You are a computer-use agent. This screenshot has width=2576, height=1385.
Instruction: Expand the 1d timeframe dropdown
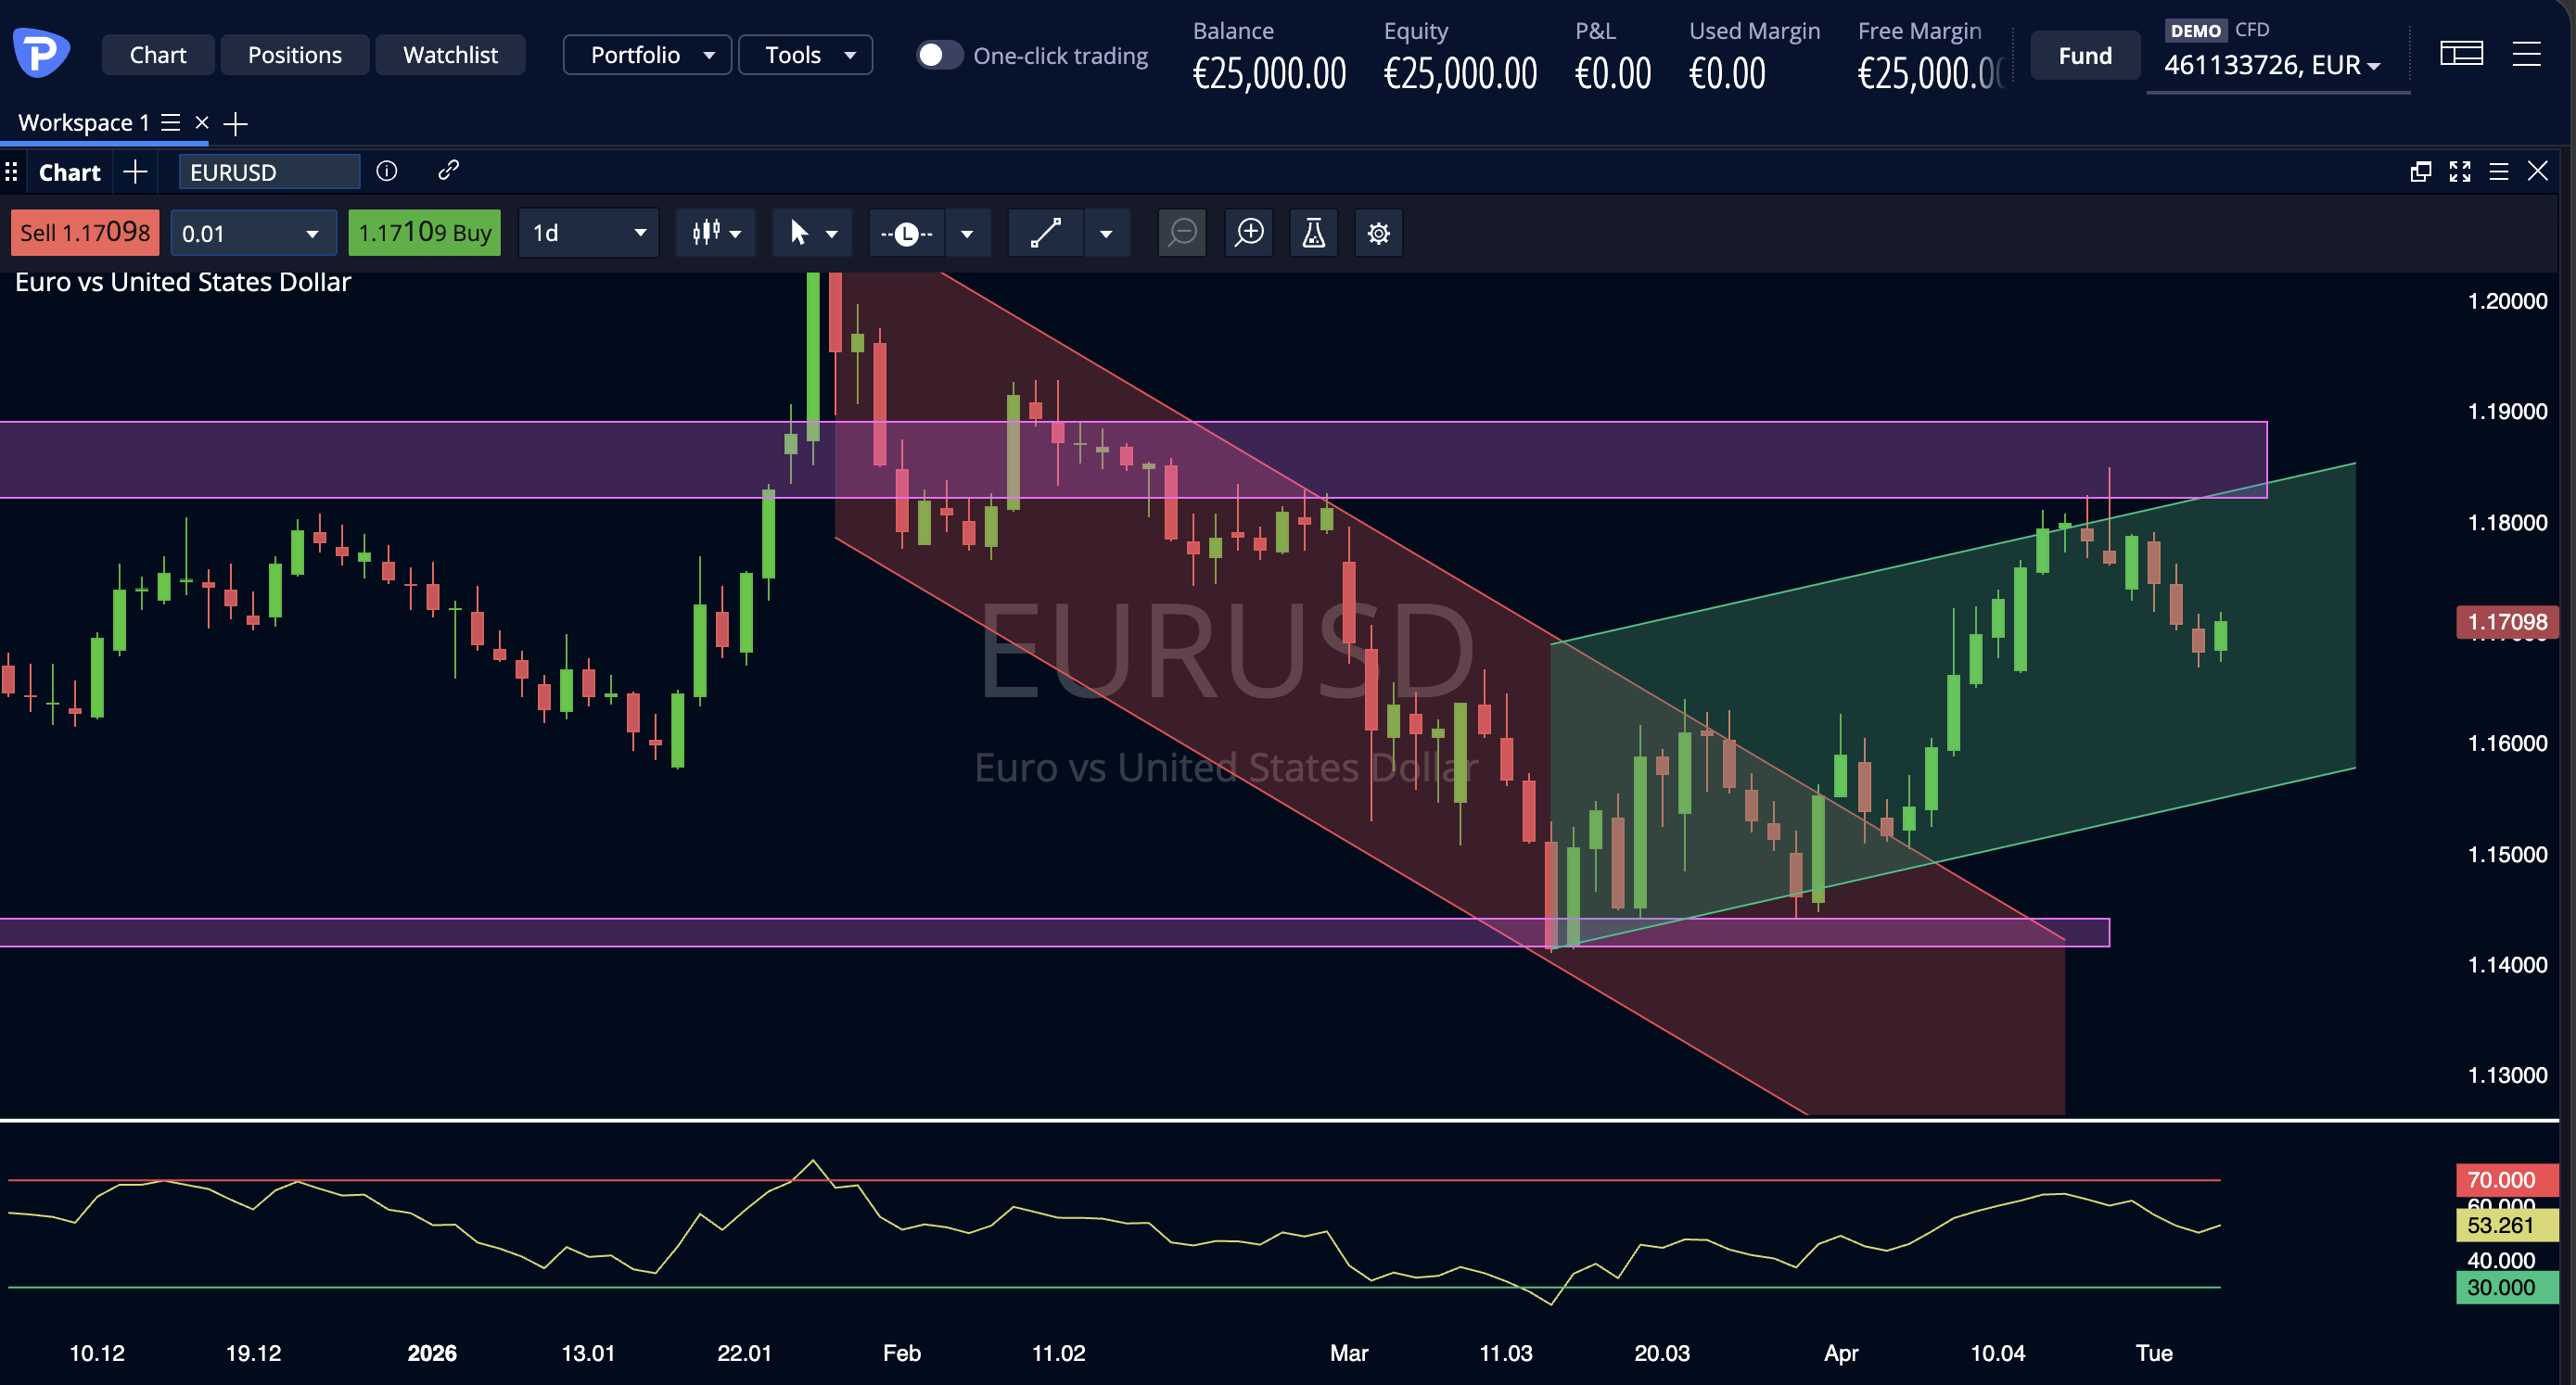click(588, 233)
